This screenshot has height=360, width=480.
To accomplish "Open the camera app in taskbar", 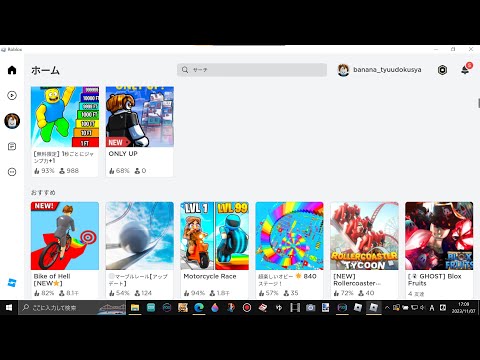I will 310,307.
